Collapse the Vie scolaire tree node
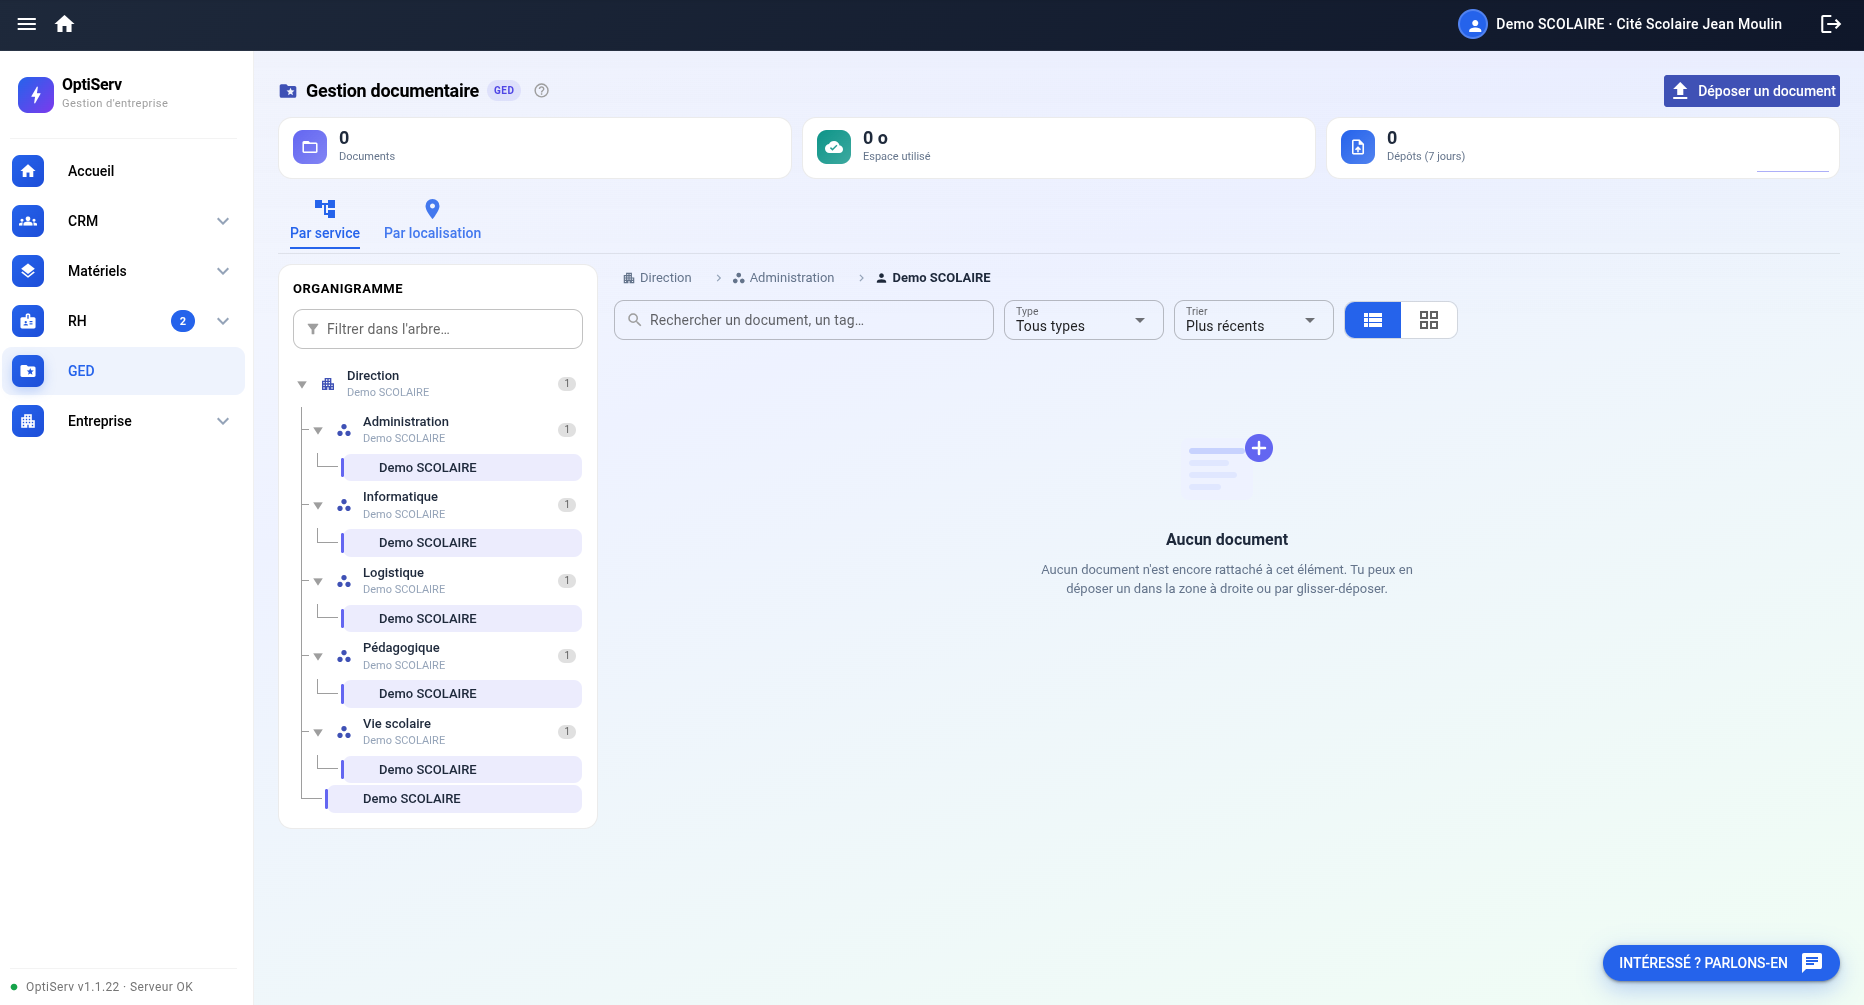The image size is (1864, 1005). 318,733
